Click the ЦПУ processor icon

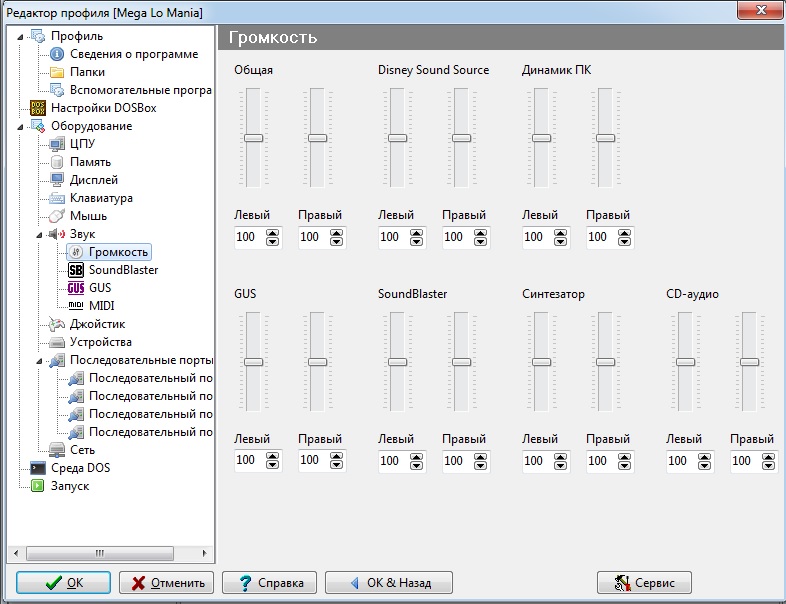(x=57, y=144)
